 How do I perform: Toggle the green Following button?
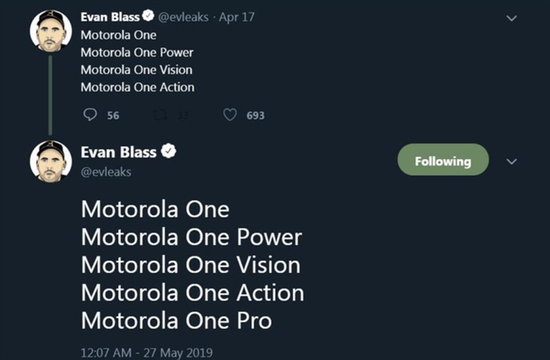click(x=443, y=160)
